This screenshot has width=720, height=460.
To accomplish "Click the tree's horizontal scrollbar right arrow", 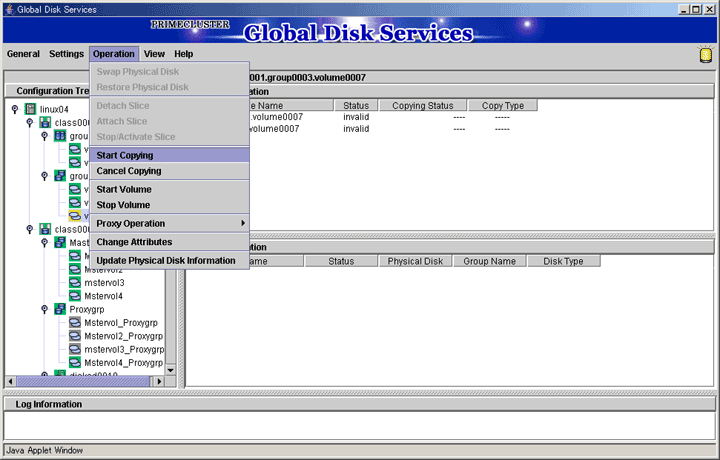I will 159,381.
